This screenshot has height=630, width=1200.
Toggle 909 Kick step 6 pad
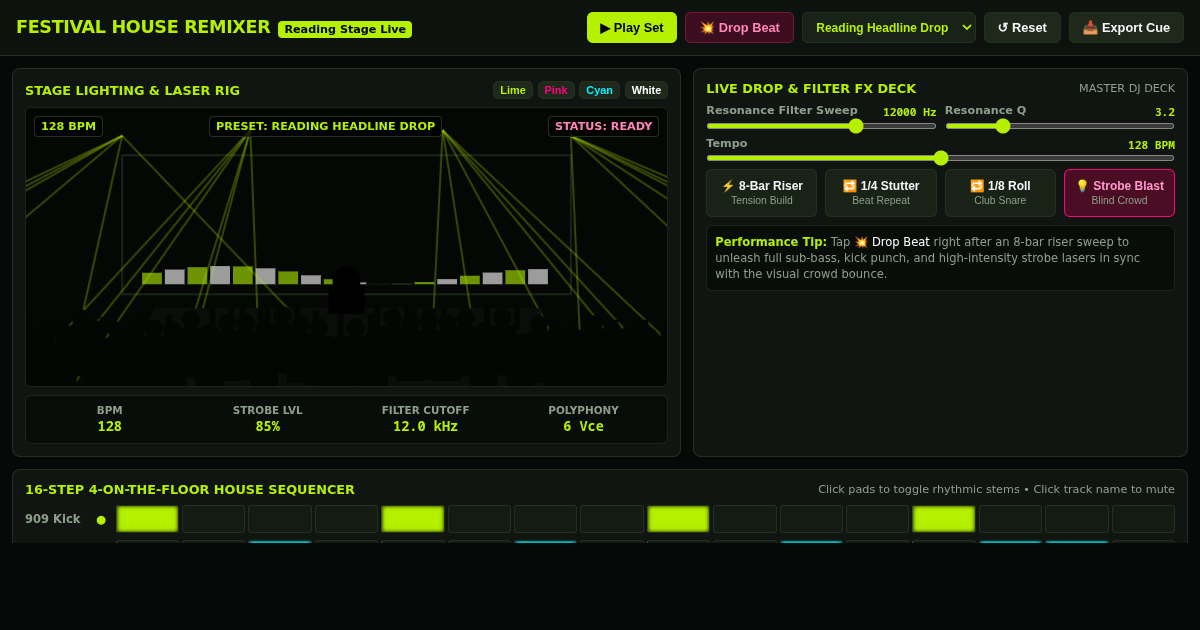(479, 519)
